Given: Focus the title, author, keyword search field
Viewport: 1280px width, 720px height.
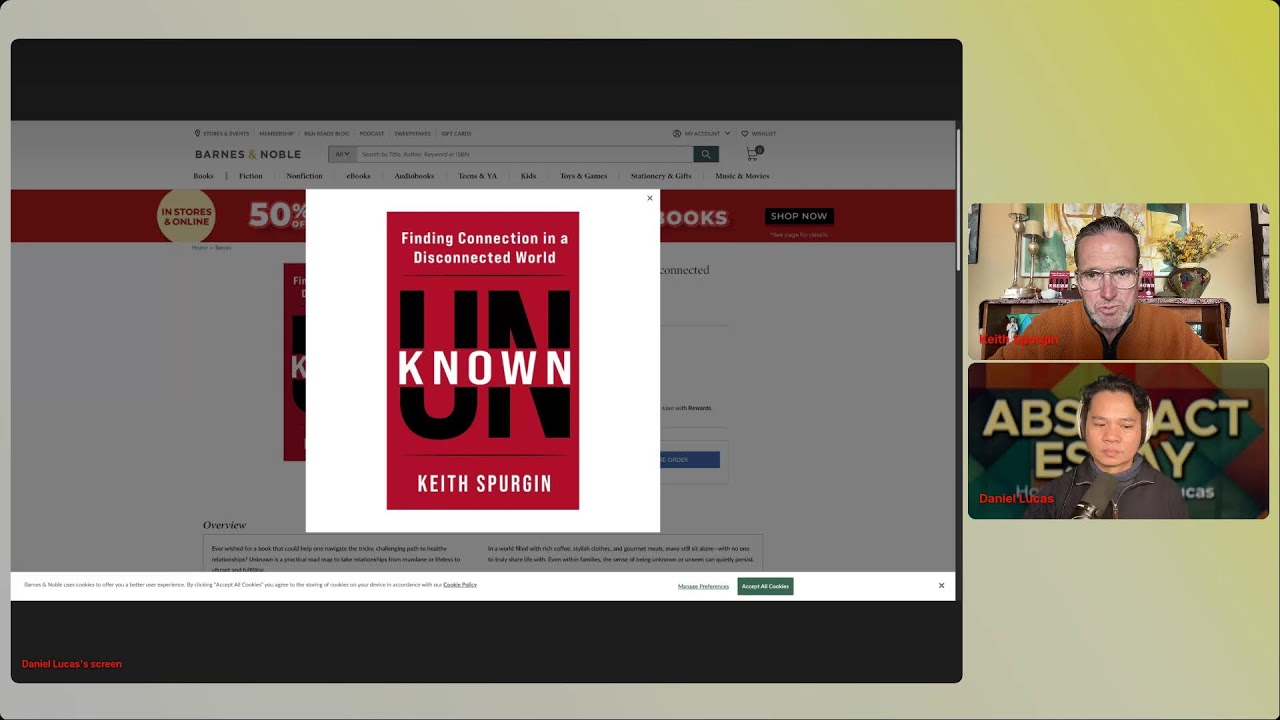Looking at the screenshot, I should (525, 154).
